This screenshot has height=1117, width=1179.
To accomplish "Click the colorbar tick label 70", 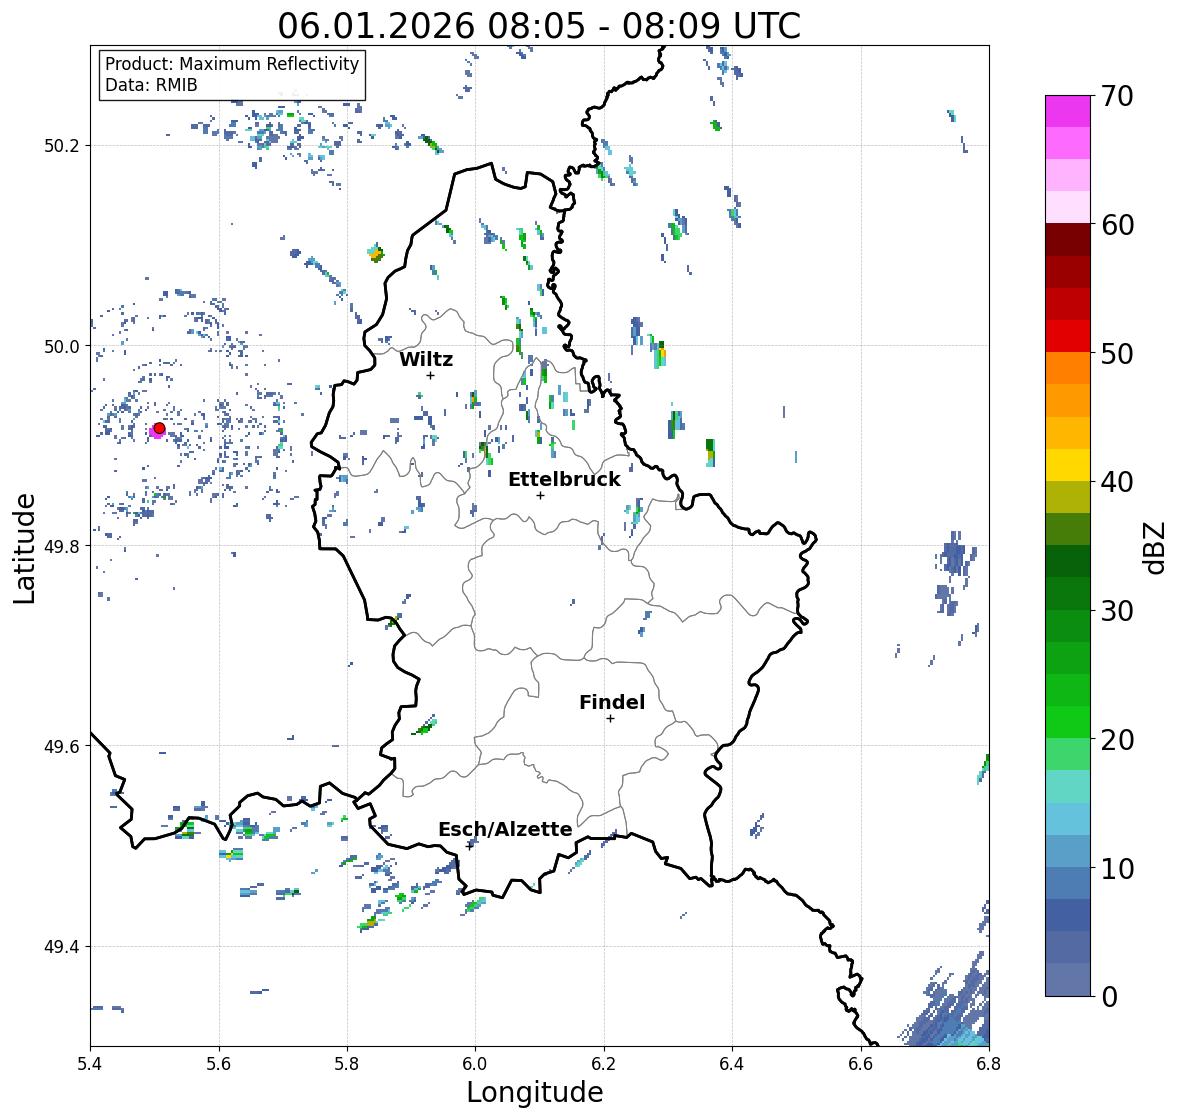I will (1117, 96).
